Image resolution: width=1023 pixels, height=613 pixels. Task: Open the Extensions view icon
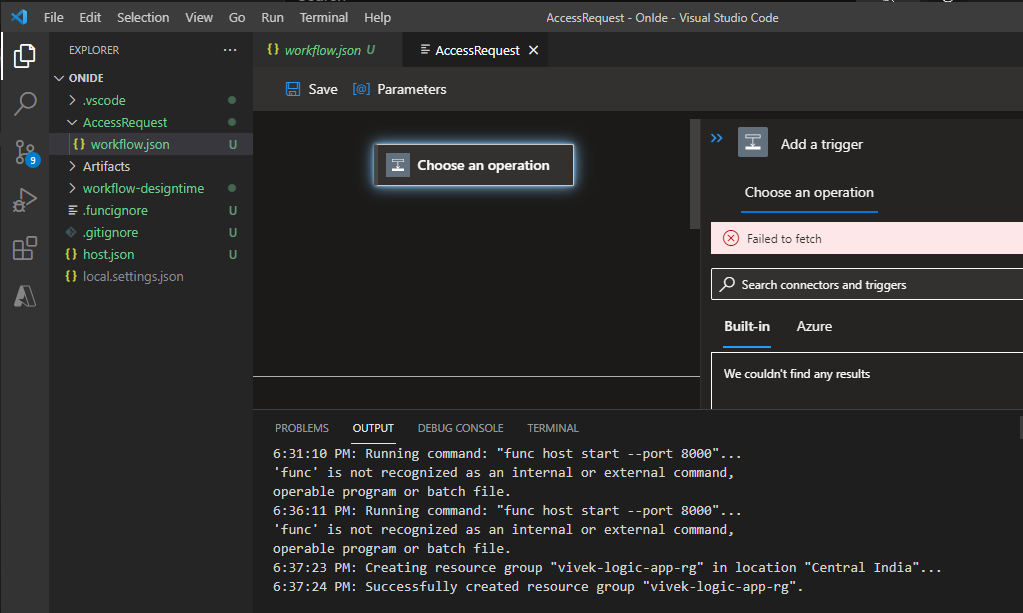point(25,248)
